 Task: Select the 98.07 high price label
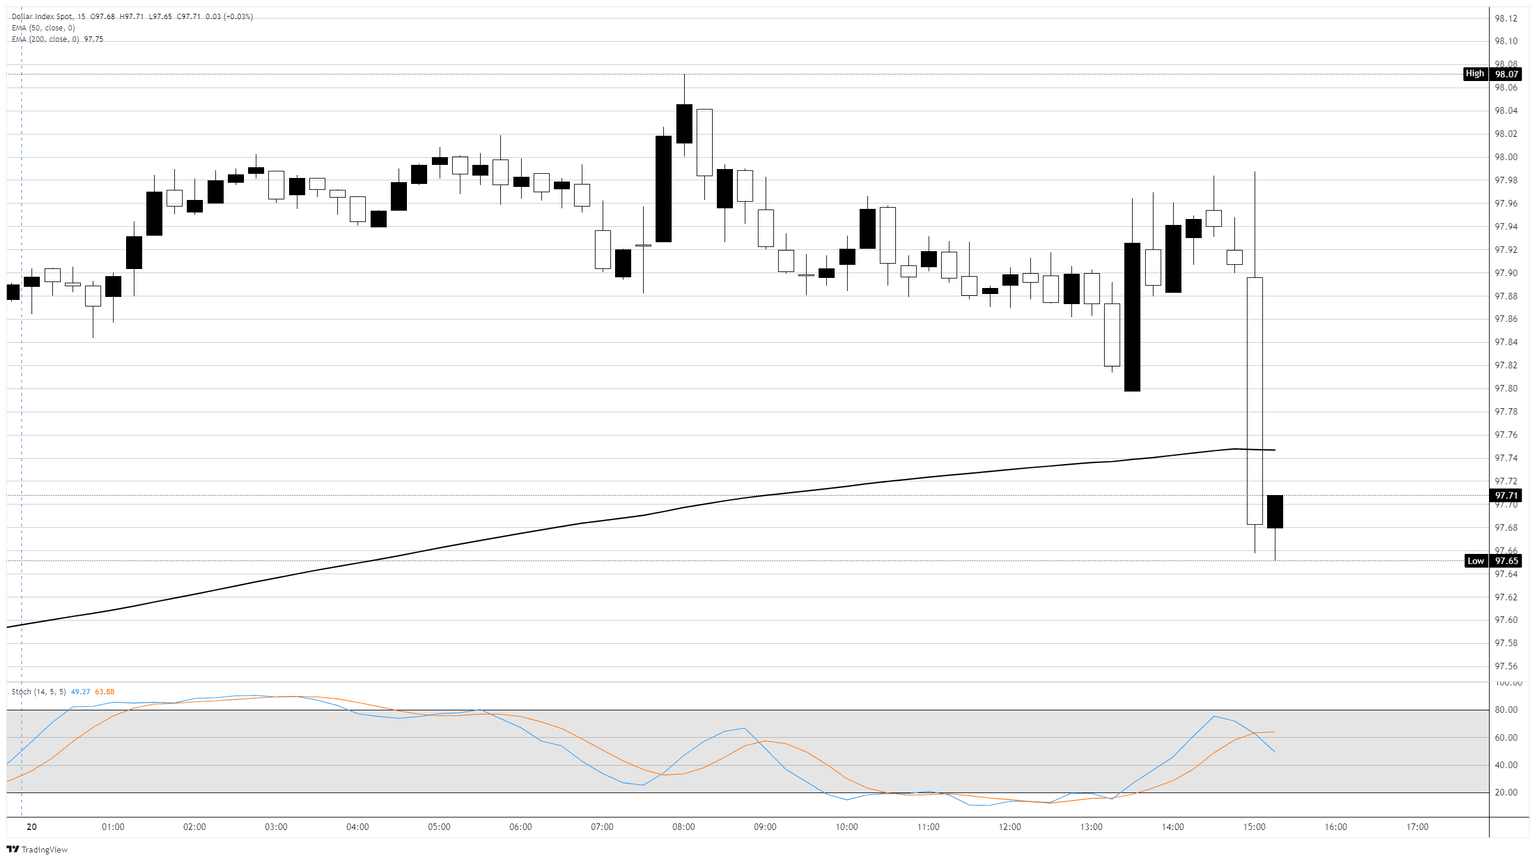click(x=1506, y=74)
